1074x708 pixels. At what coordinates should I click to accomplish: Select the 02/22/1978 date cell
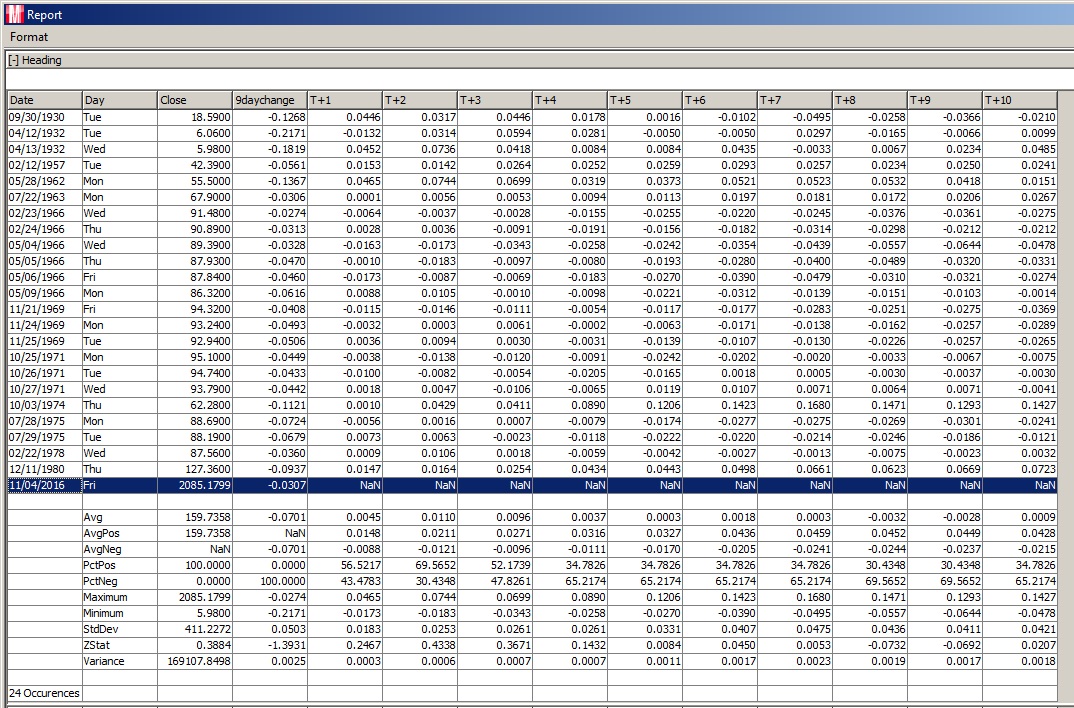[45, 453]
